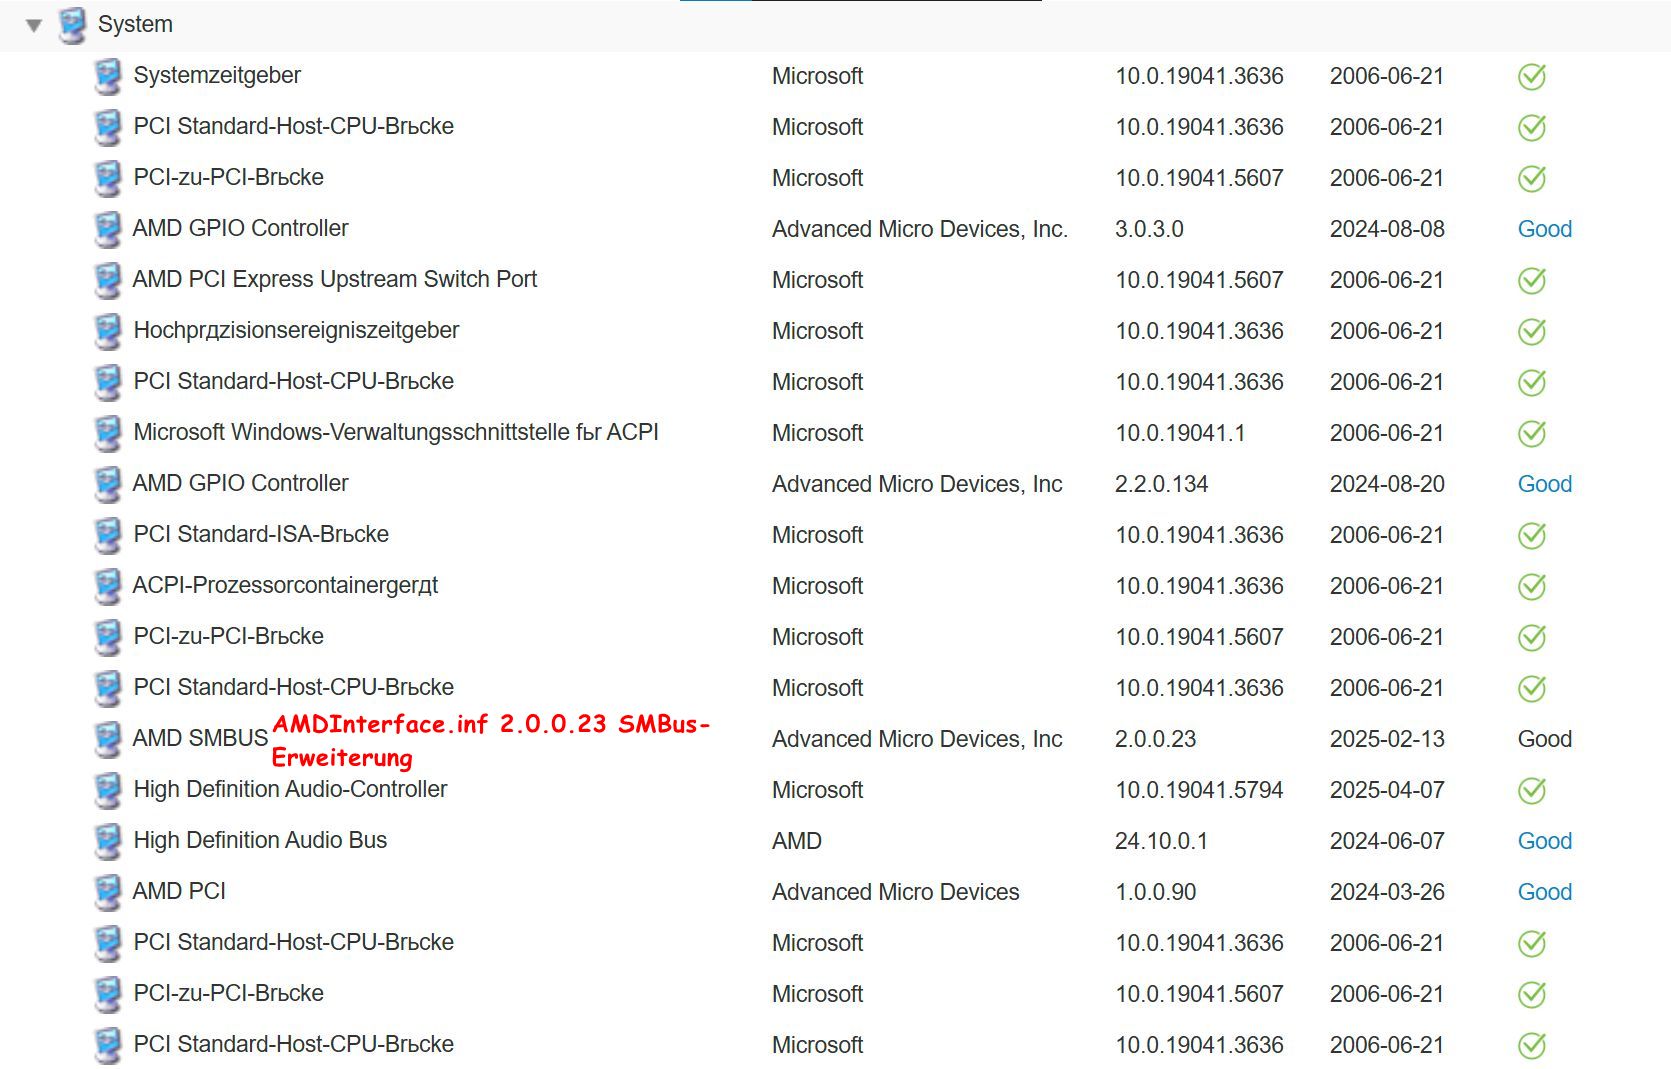
Task: Click the Good status in AMD SMBUS row
Action: 1545,739
